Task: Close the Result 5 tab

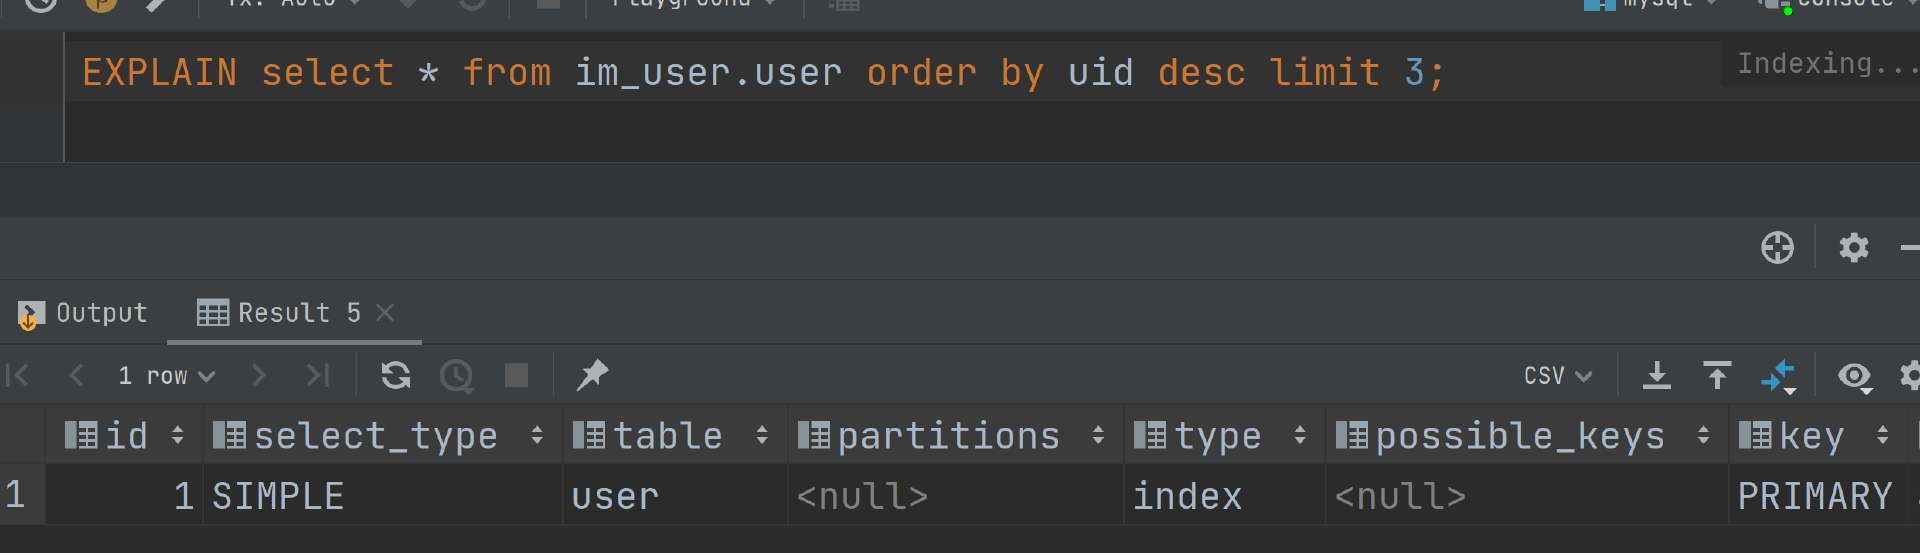Action: coord(385,313)
